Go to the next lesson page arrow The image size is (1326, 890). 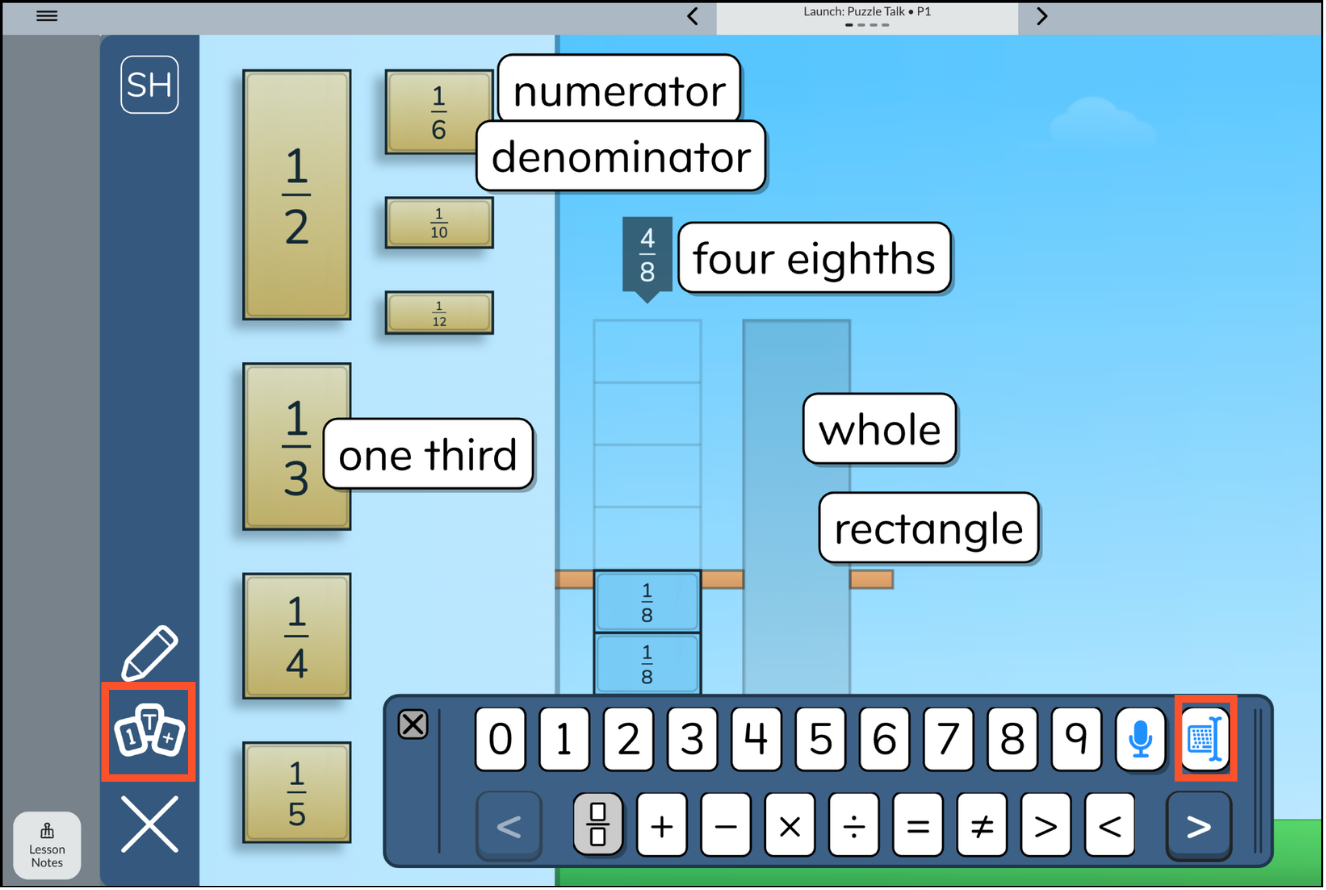coord(1041,16)
